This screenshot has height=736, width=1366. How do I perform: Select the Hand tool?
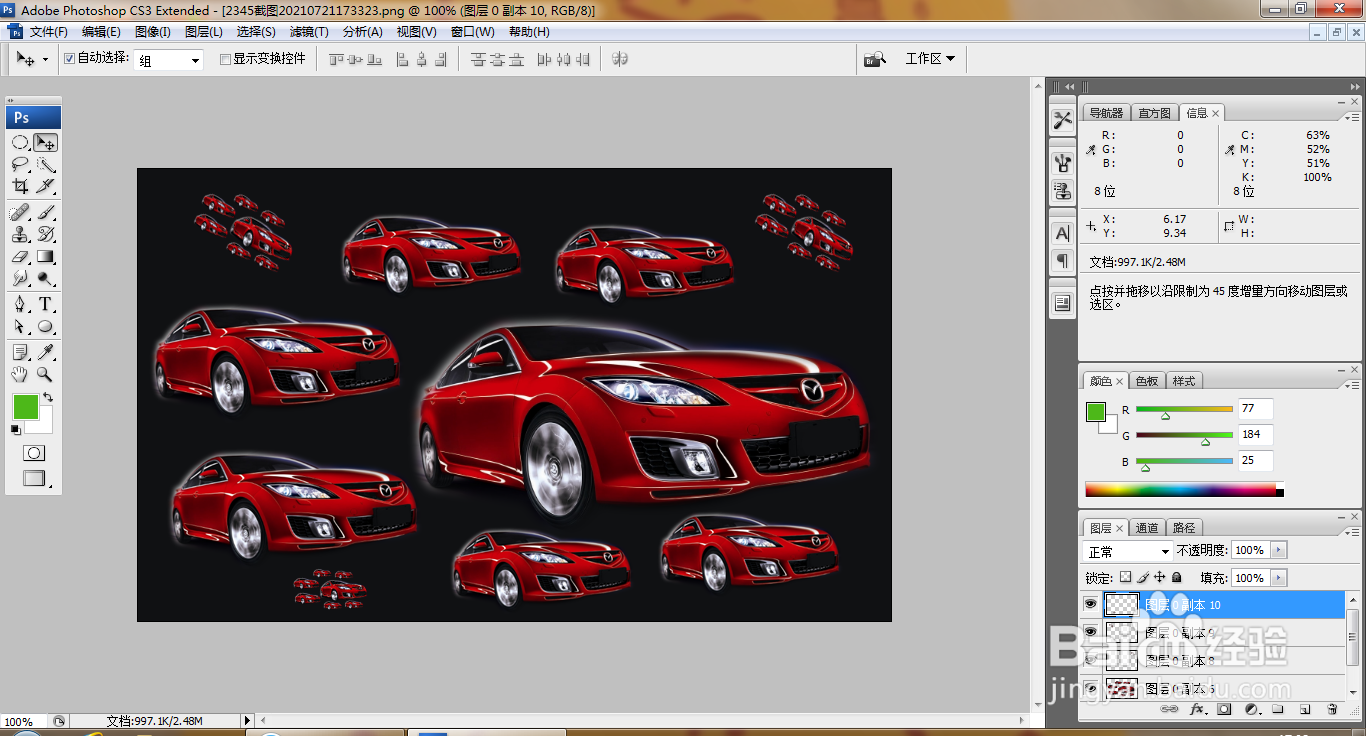point(20,375)
